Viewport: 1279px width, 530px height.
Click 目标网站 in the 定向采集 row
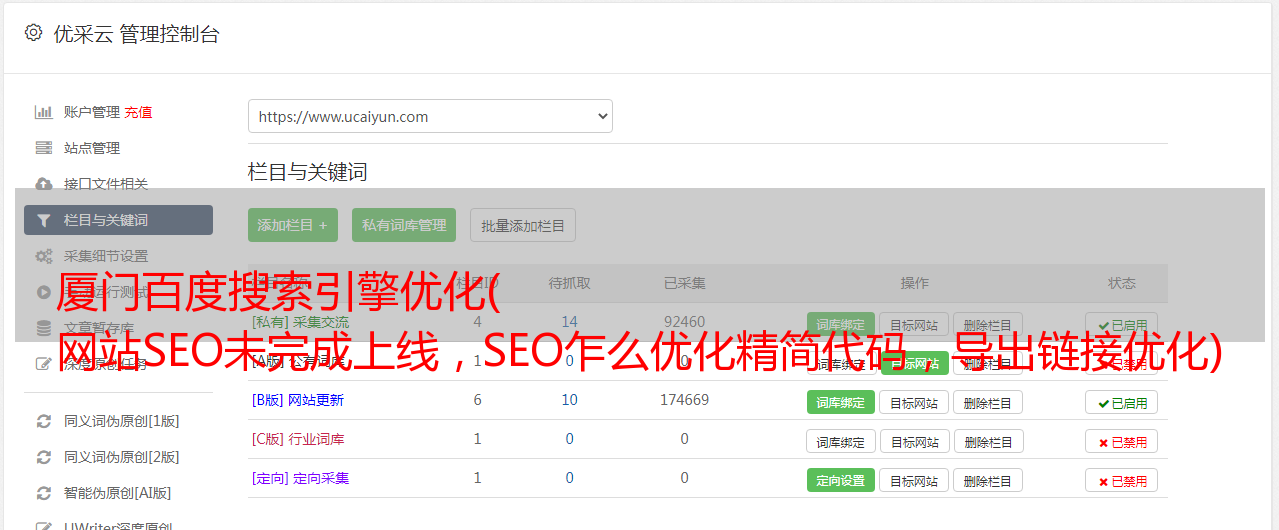point(914,480)
